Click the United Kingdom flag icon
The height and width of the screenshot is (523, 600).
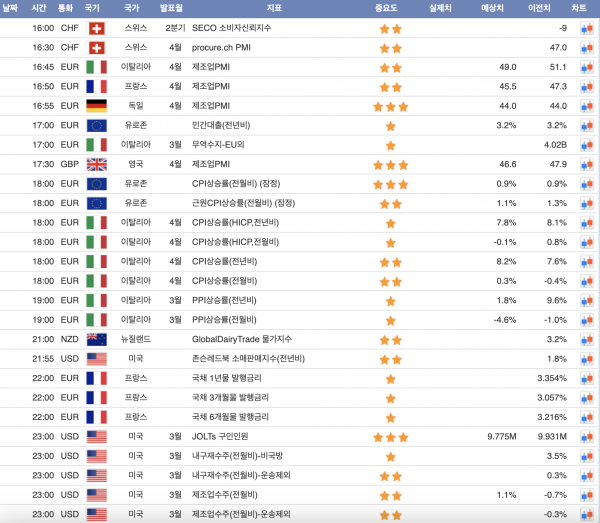coord(97,164)
